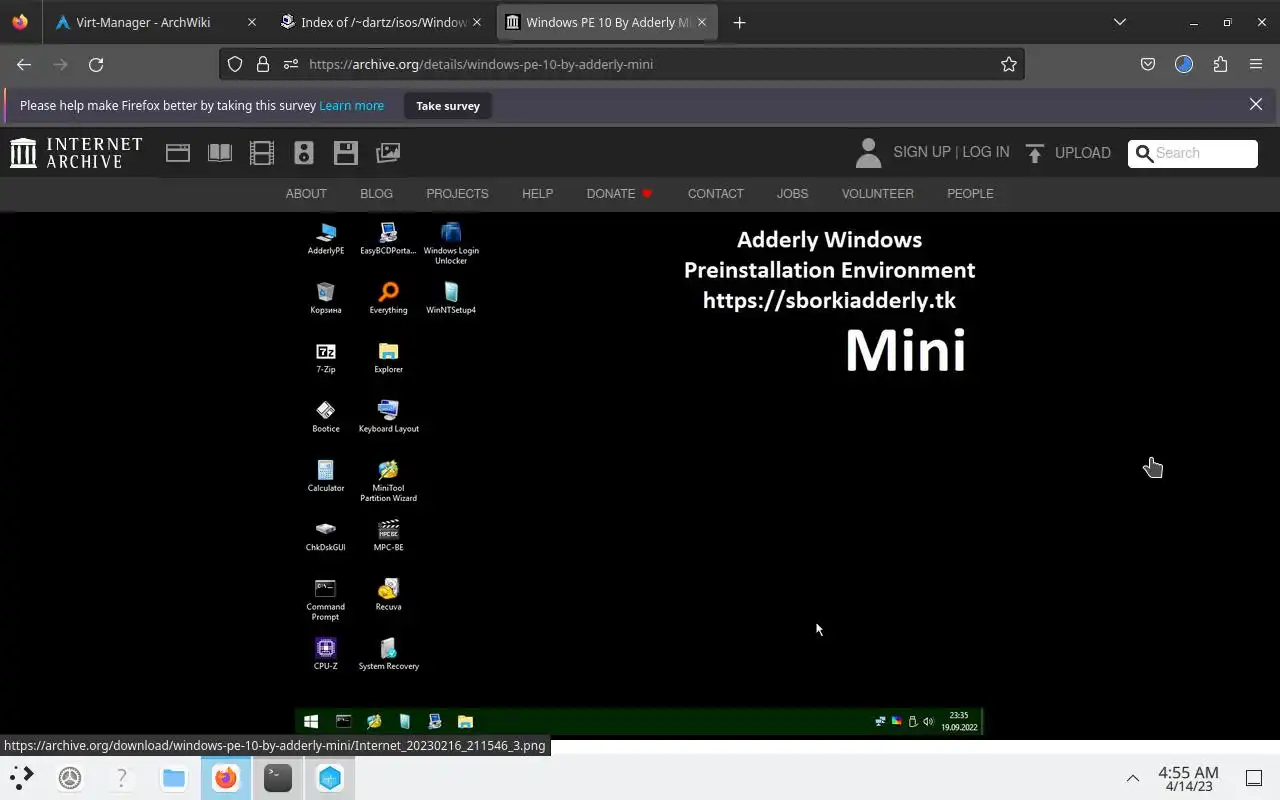The height and width of the screenshot is (800, 1280).
Task: Open the Firefox extensions puzzle icon
Action: [x=1220, y=64]
